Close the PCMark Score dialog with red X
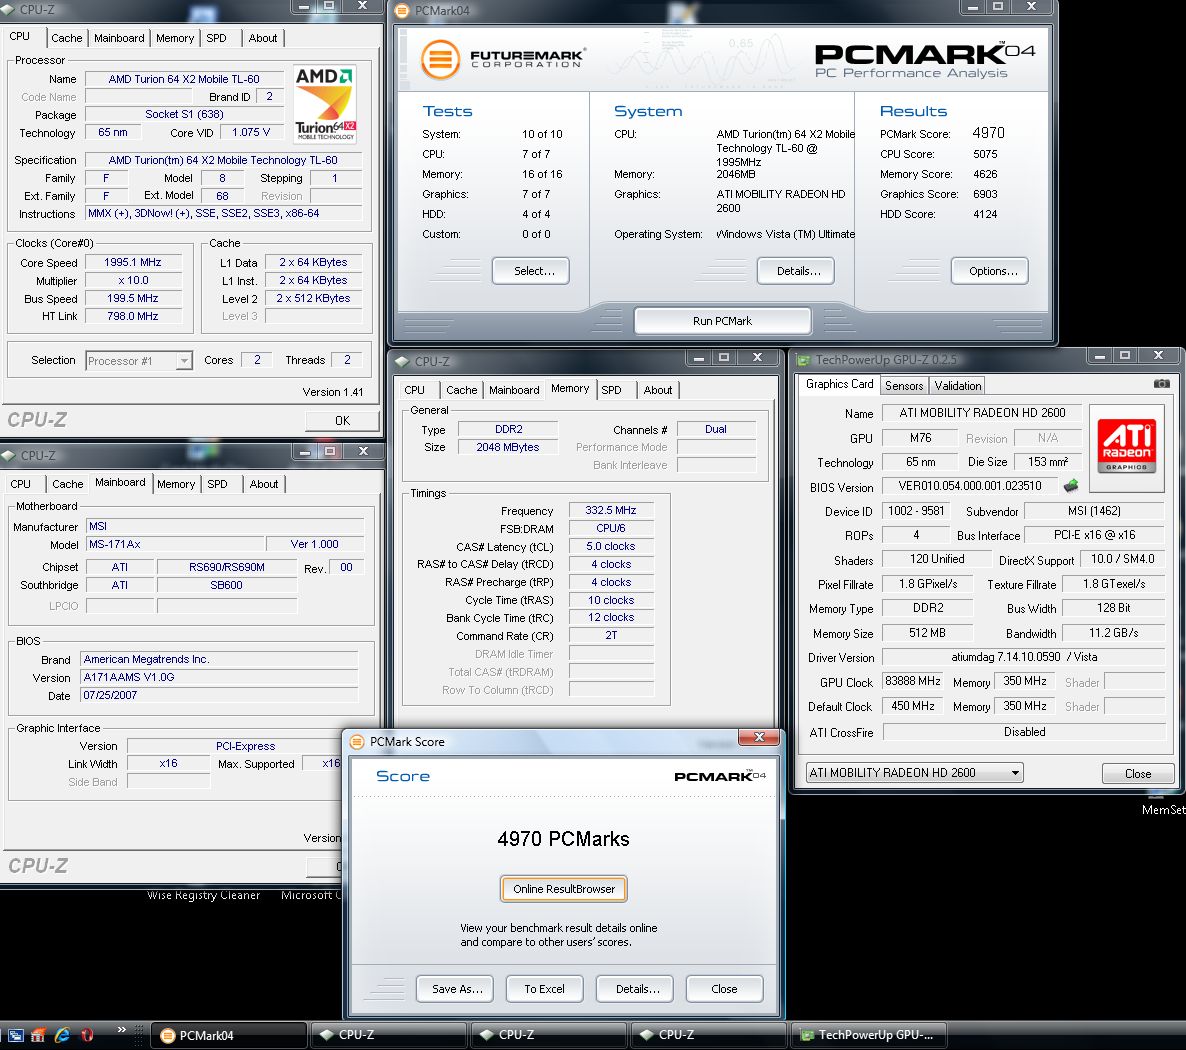 759,737
